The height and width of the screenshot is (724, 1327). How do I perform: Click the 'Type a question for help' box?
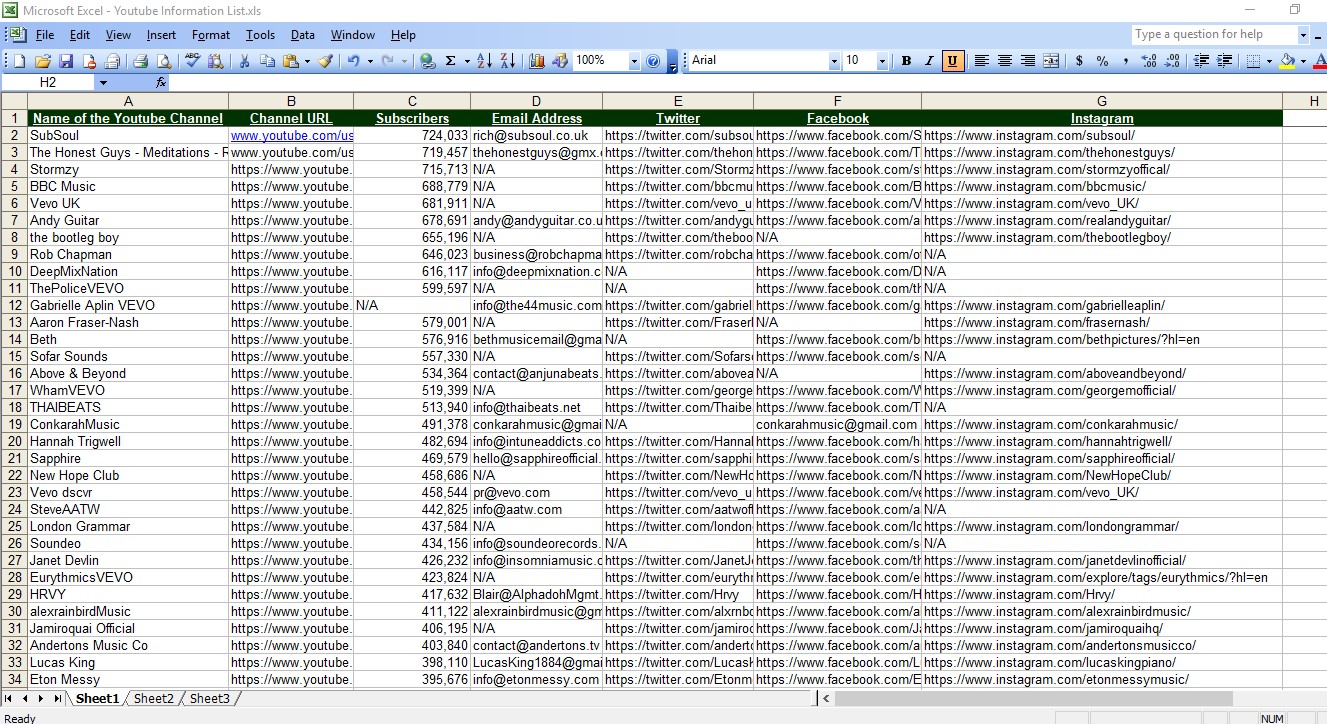click(x=1213, y=34)
